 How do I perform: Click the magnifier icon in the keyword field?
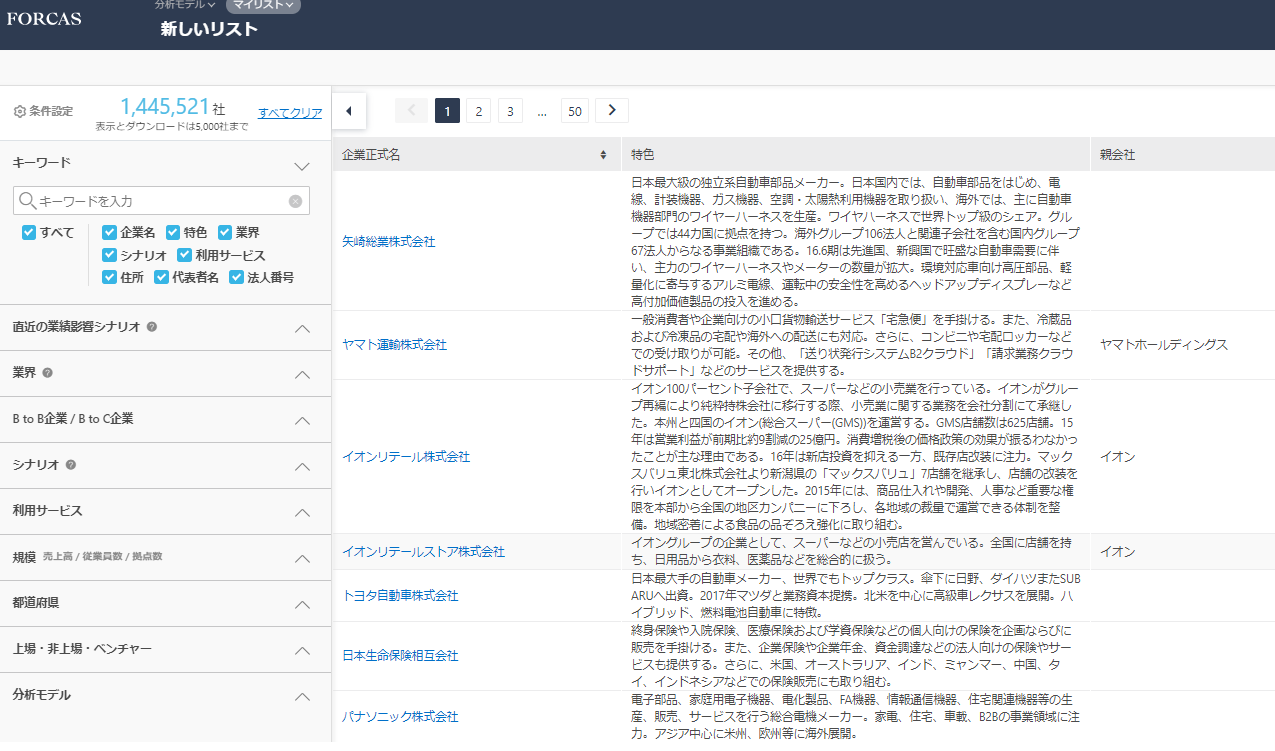tap(27, 200)
